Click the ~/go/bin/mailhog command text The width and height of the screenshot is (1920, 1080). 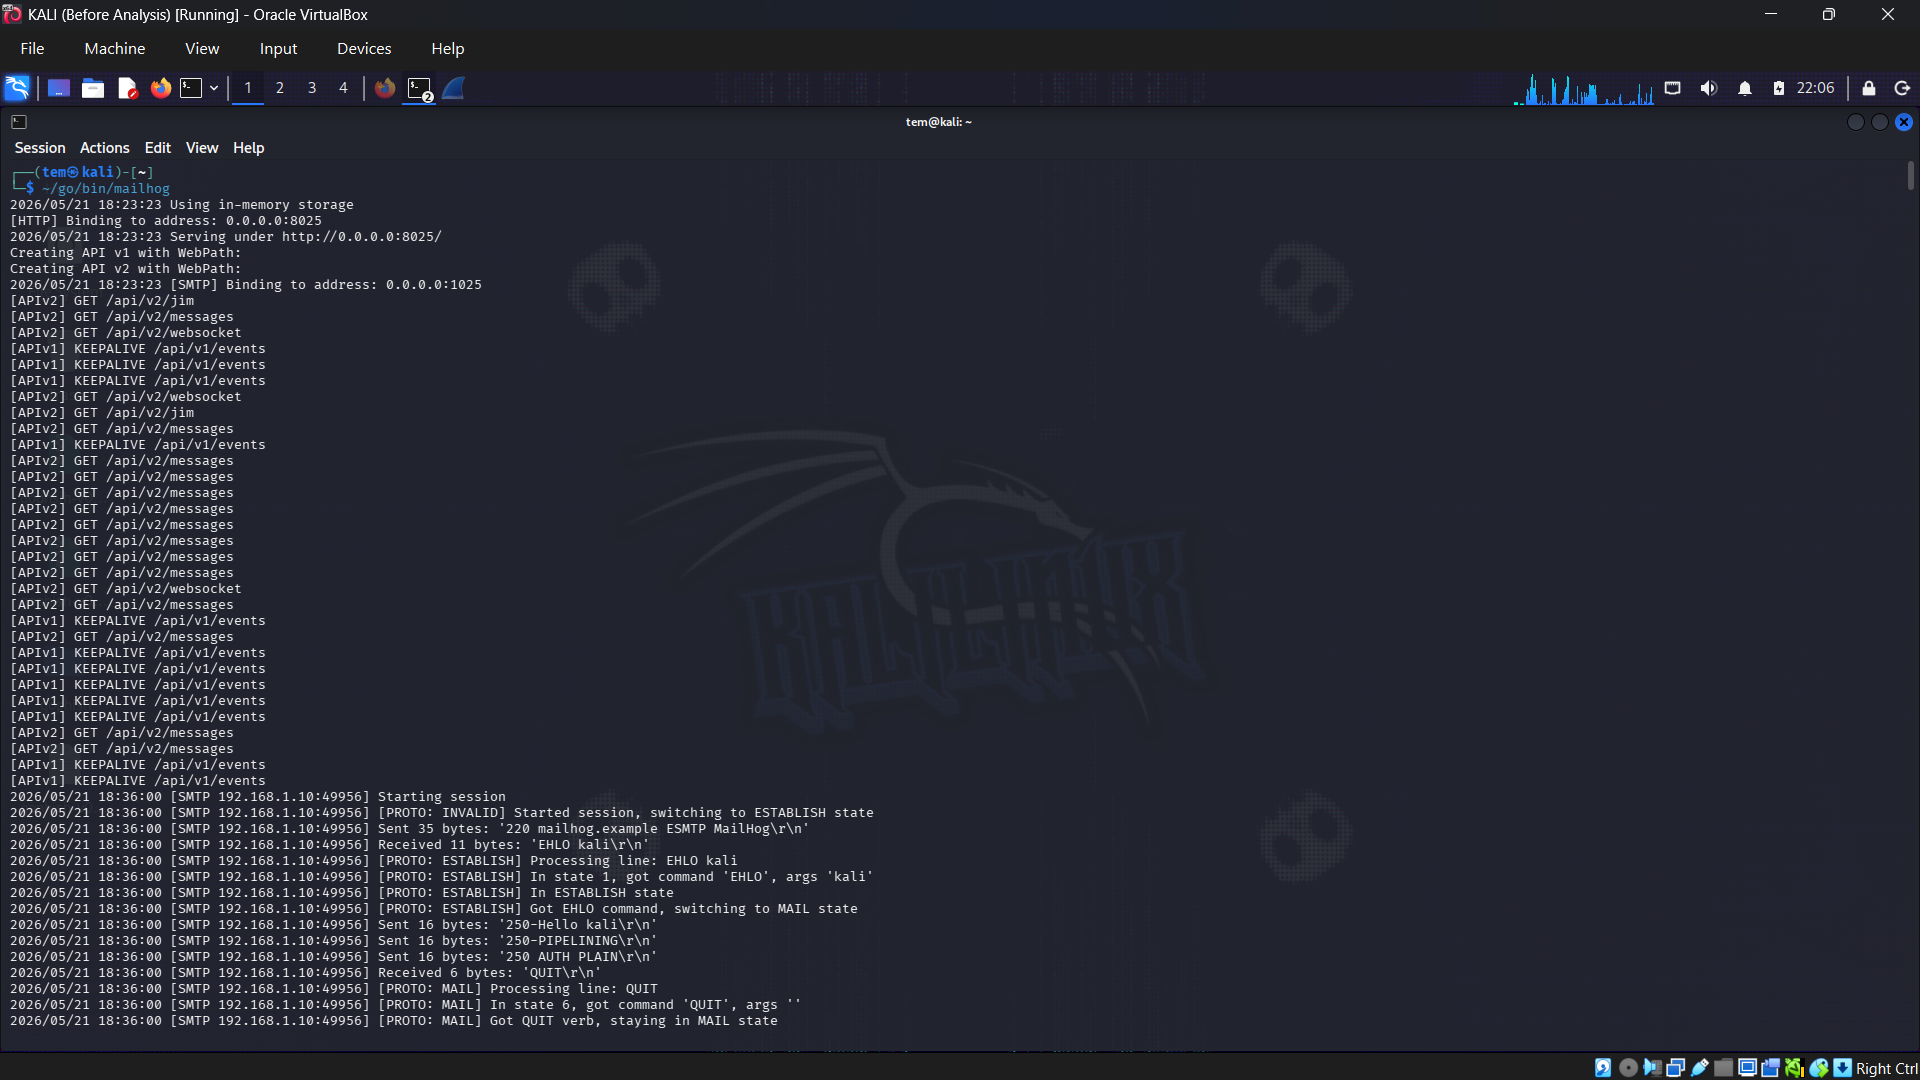click(106, 188)
